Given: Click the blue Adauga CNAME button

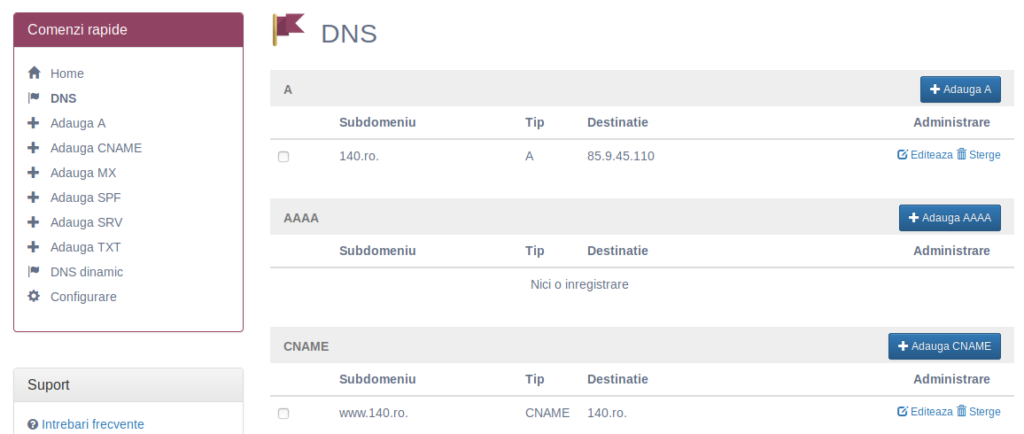Looking at the screenshot, I should (944, 346).
